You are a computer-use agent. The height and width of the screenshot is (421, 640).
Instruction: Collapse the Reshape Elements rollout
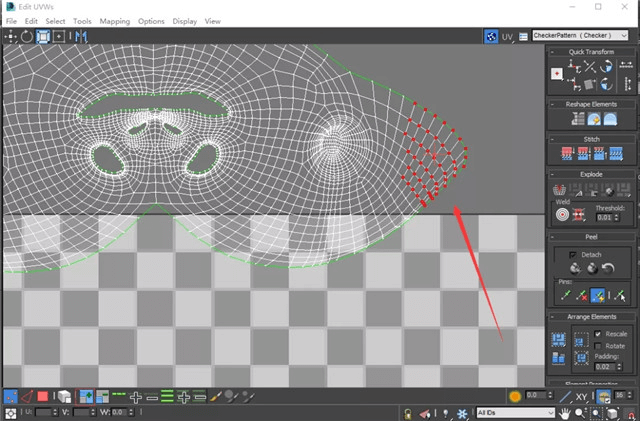[x=552, y=104]
